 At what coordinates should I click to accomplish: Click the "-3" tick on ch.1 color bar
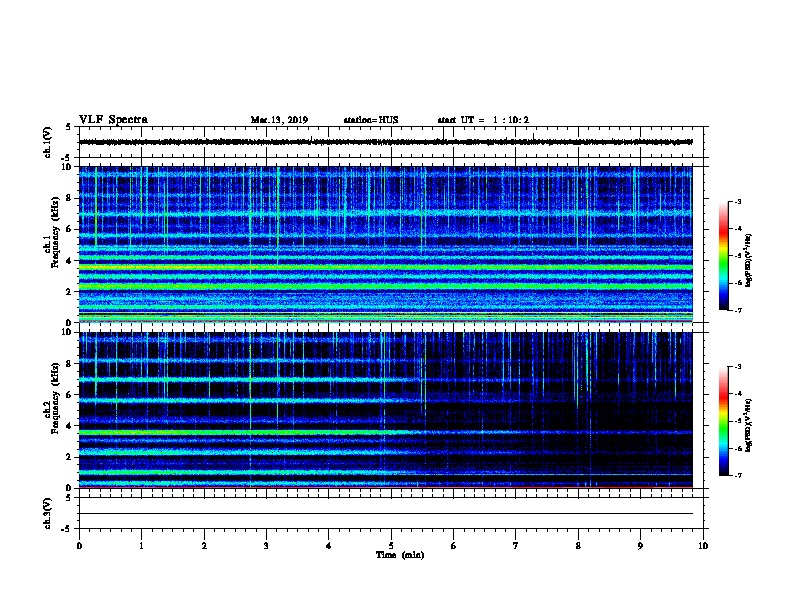point(737,201)
